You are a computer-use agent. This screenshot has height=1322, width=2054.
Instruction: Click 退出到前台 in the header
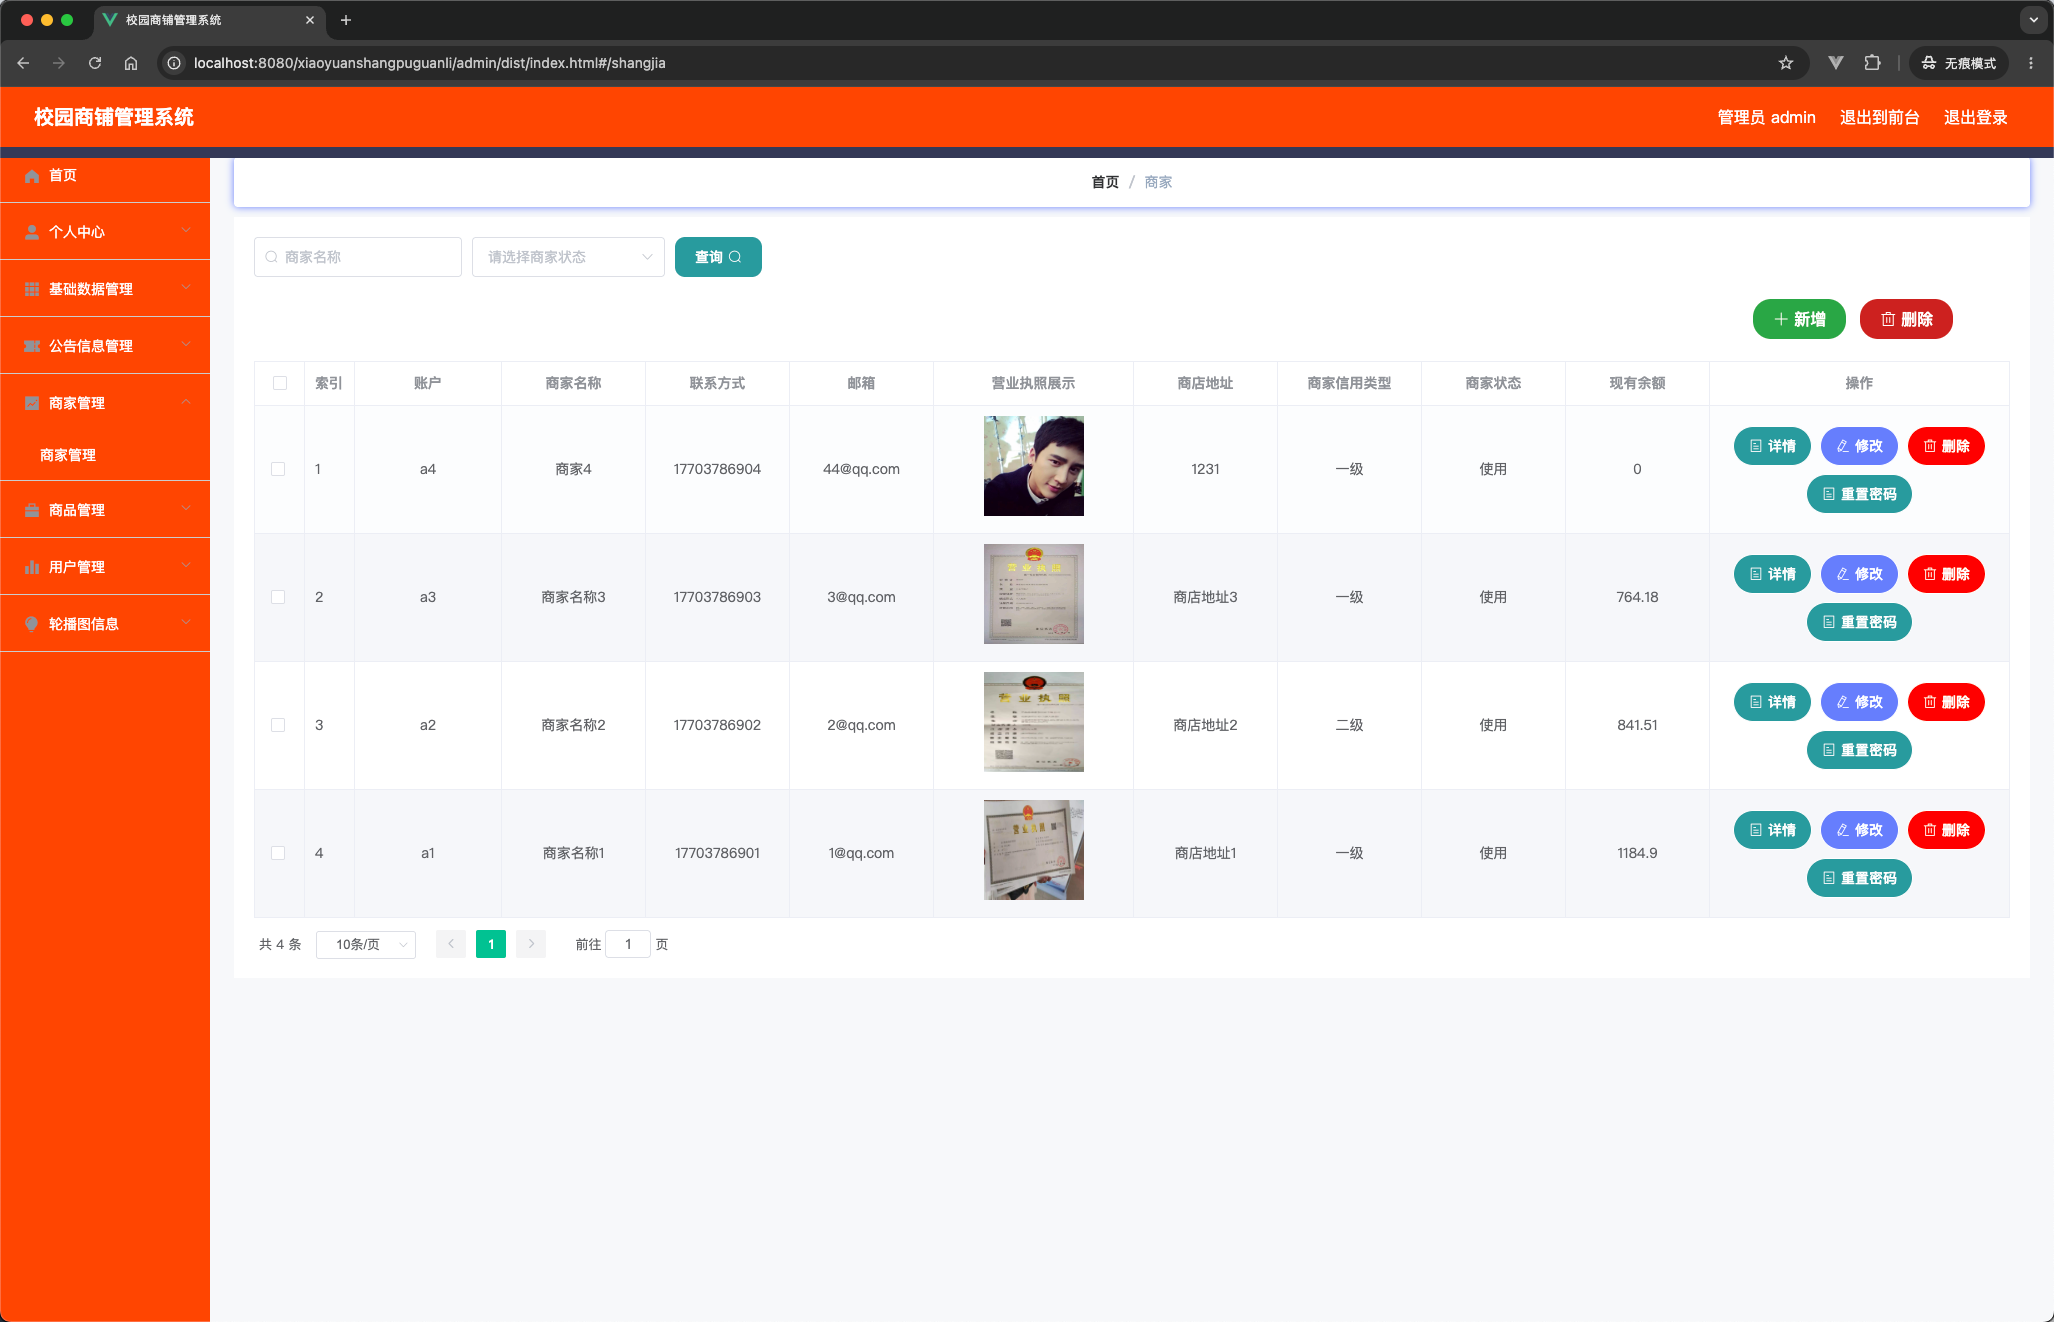click(1880, 118)
